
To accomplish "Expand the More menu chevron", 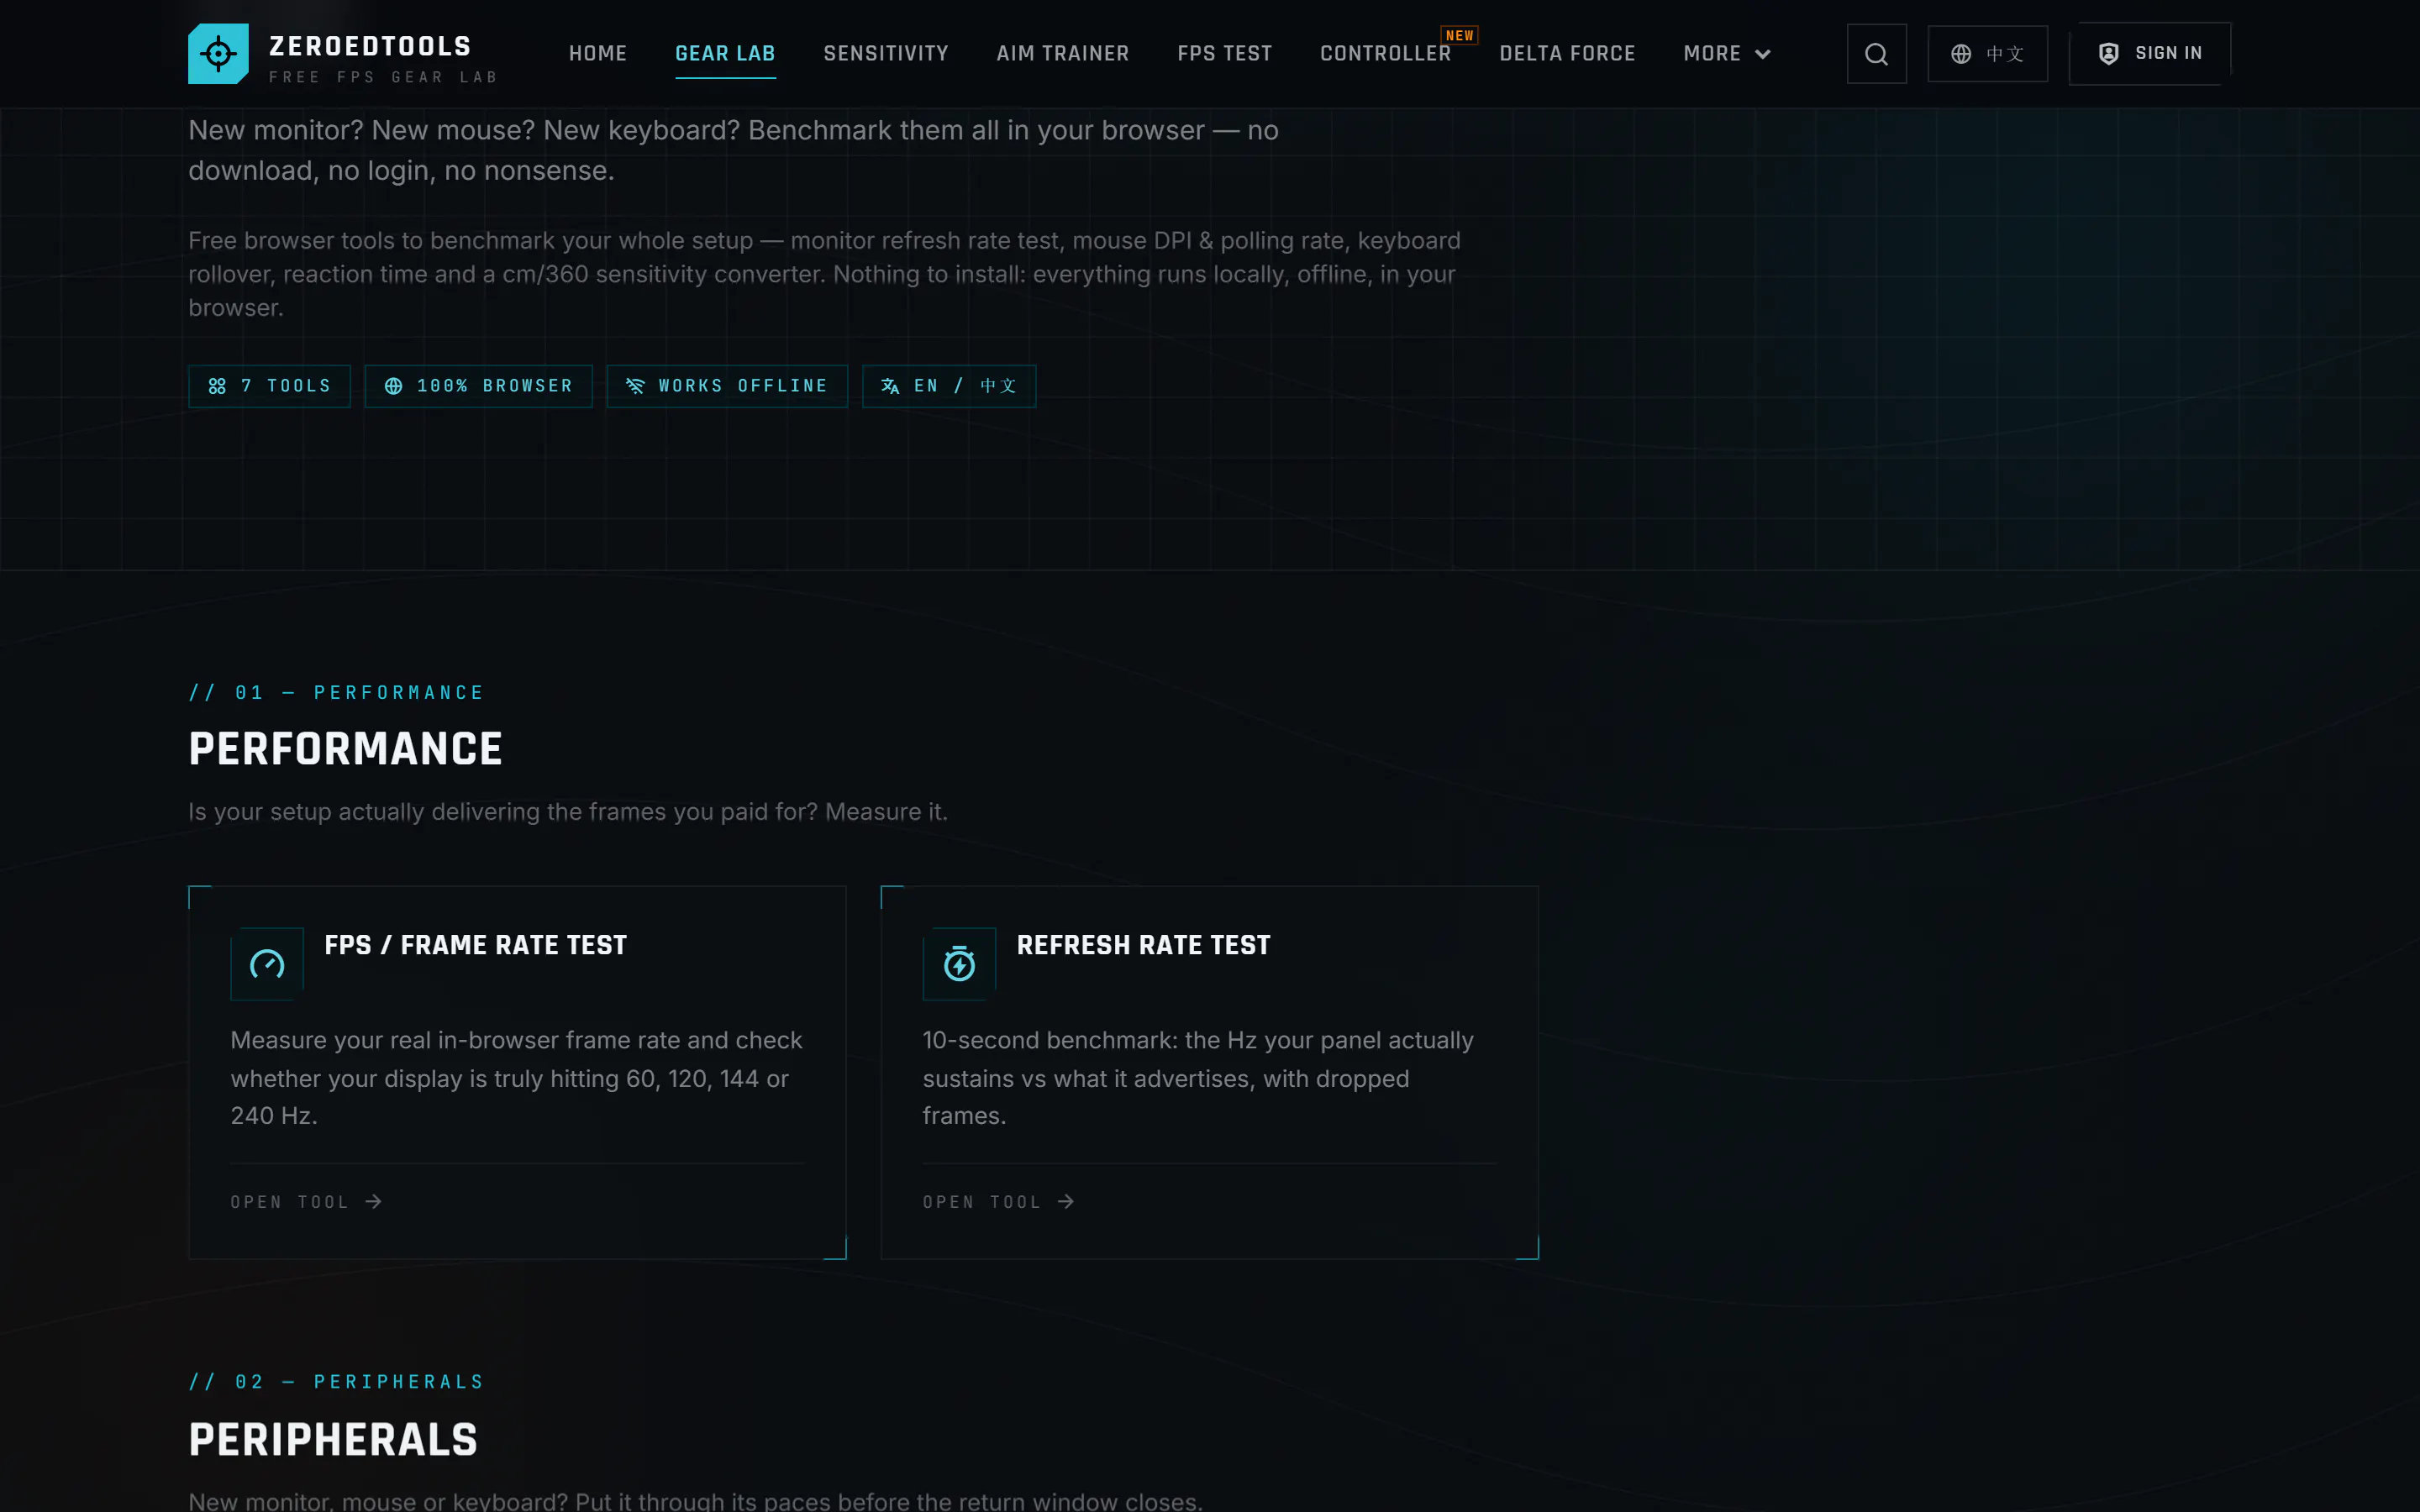I will click(1763, 54).
